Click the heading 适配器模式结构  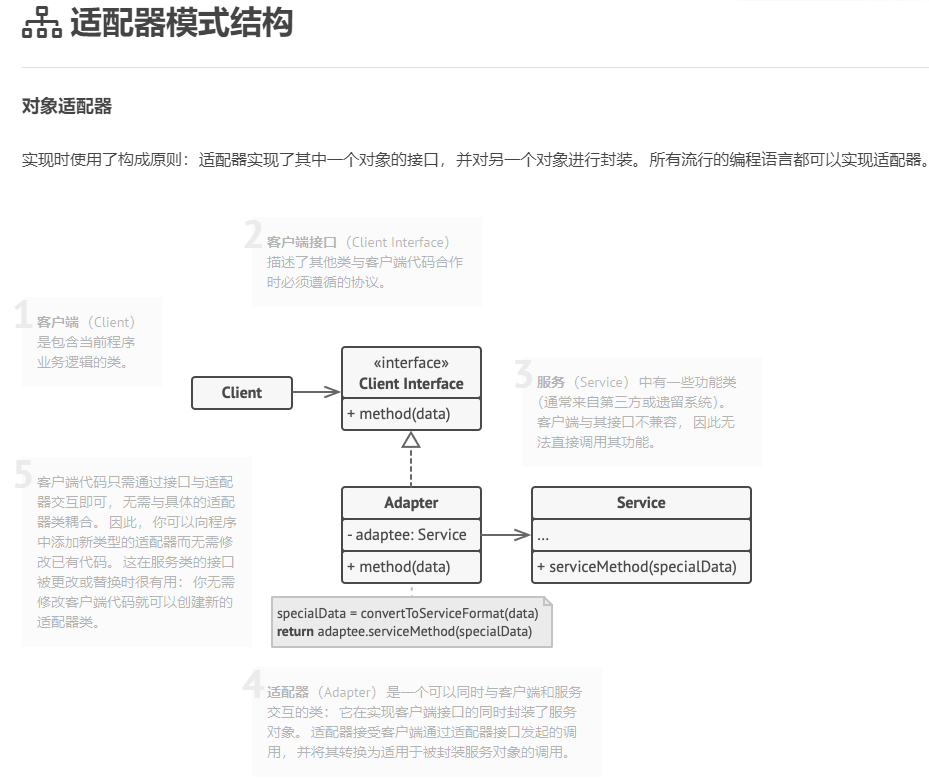click(181, 23)
